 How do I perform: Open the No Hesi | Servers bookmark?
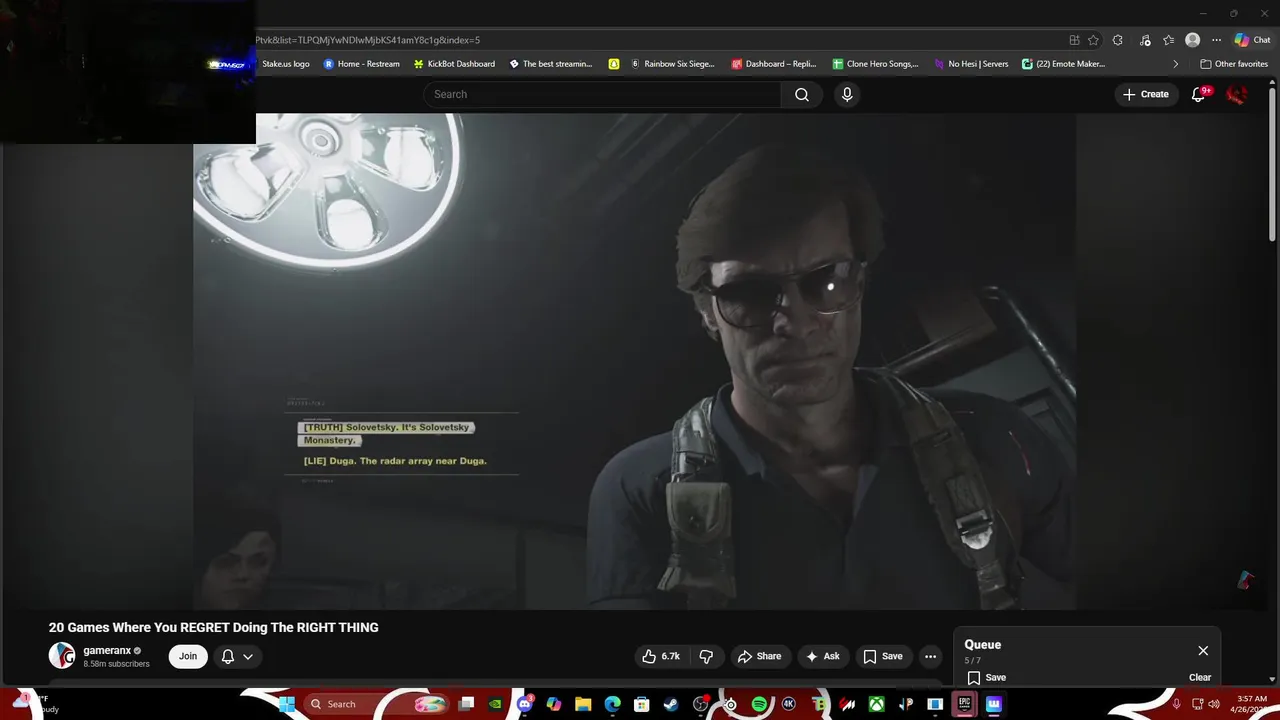click(x=971, y=64)
